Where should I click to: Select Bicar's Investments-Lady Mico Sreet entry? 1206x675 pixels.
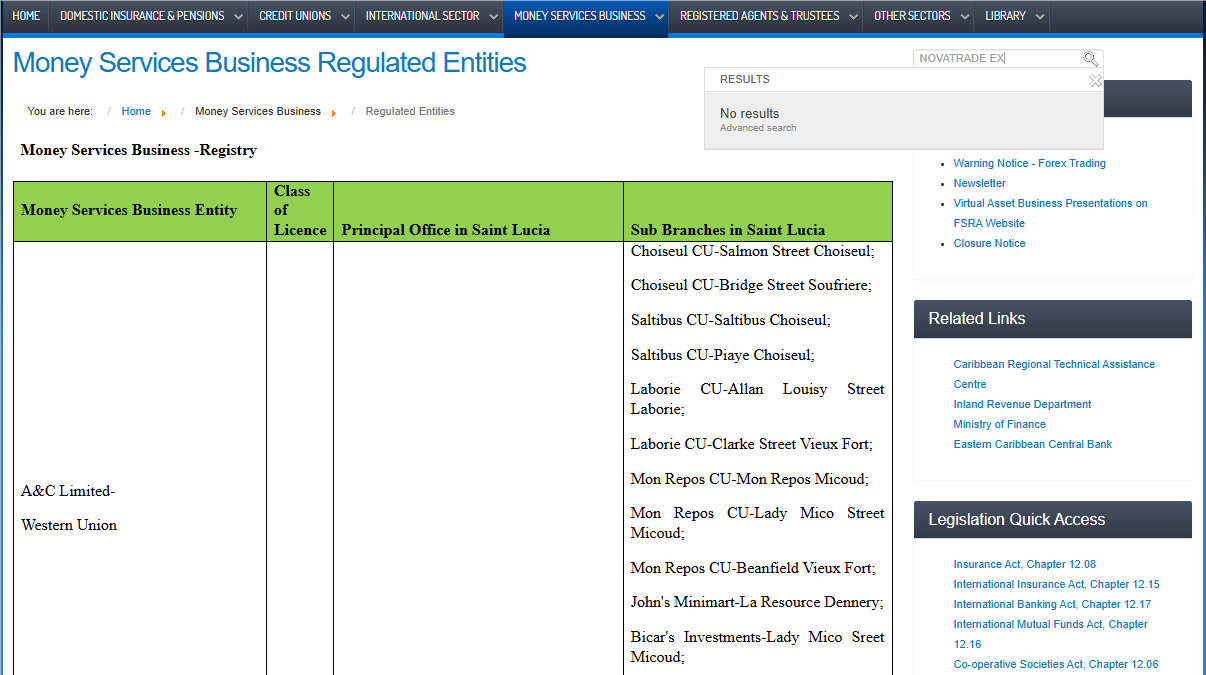pyautogui.click(x=758, y=647)
